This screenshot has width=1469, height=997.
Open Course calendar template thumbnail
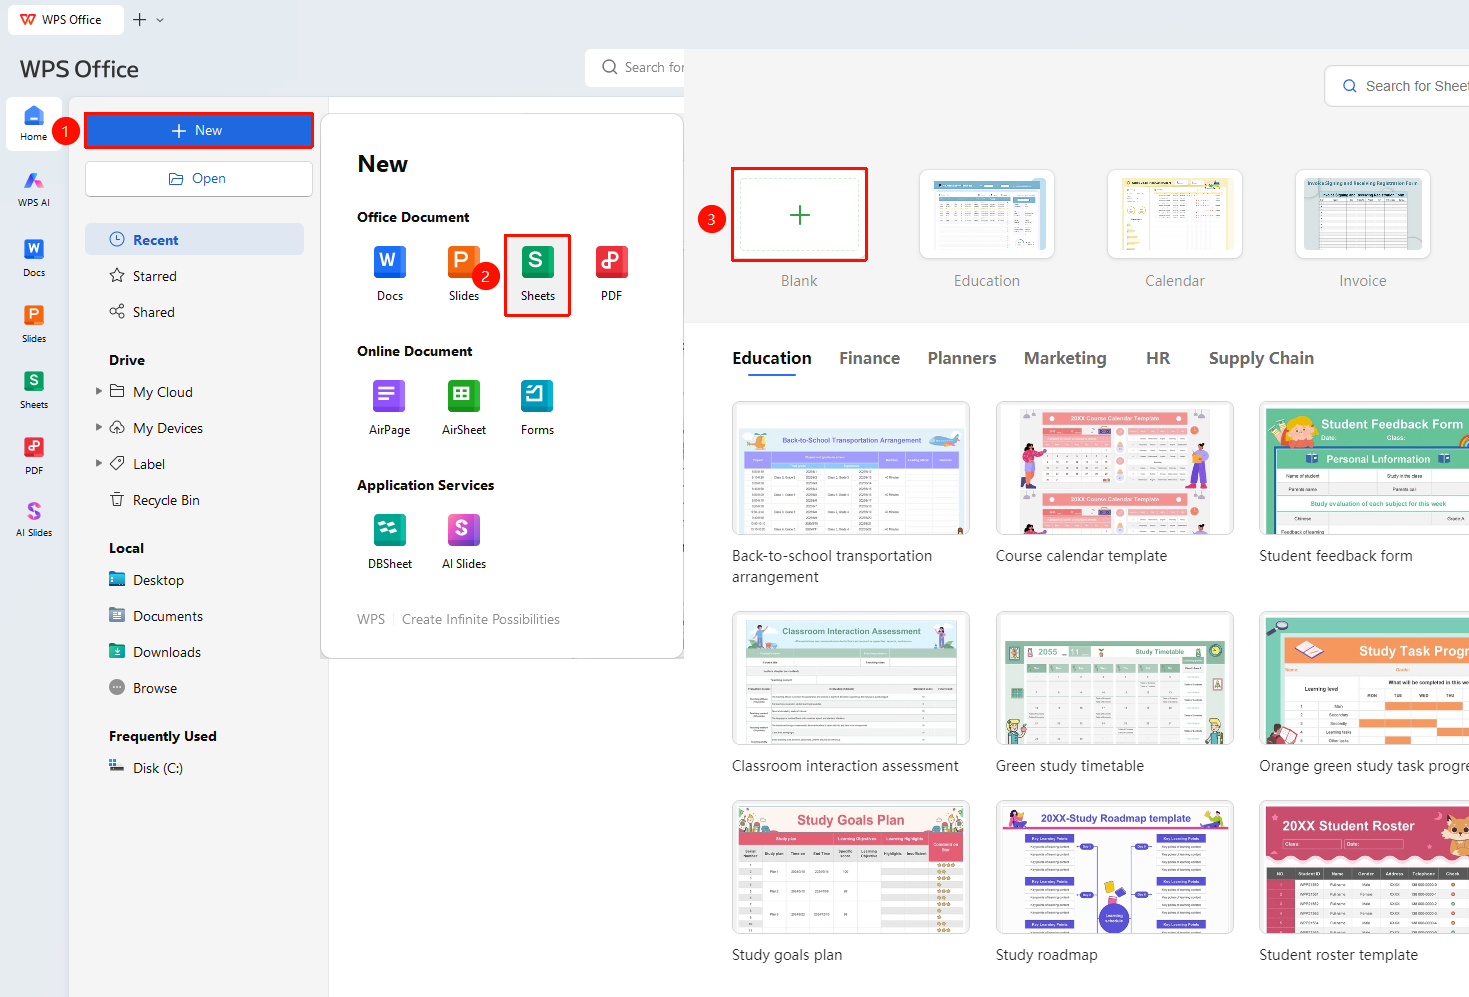[x=1115, y=468]
